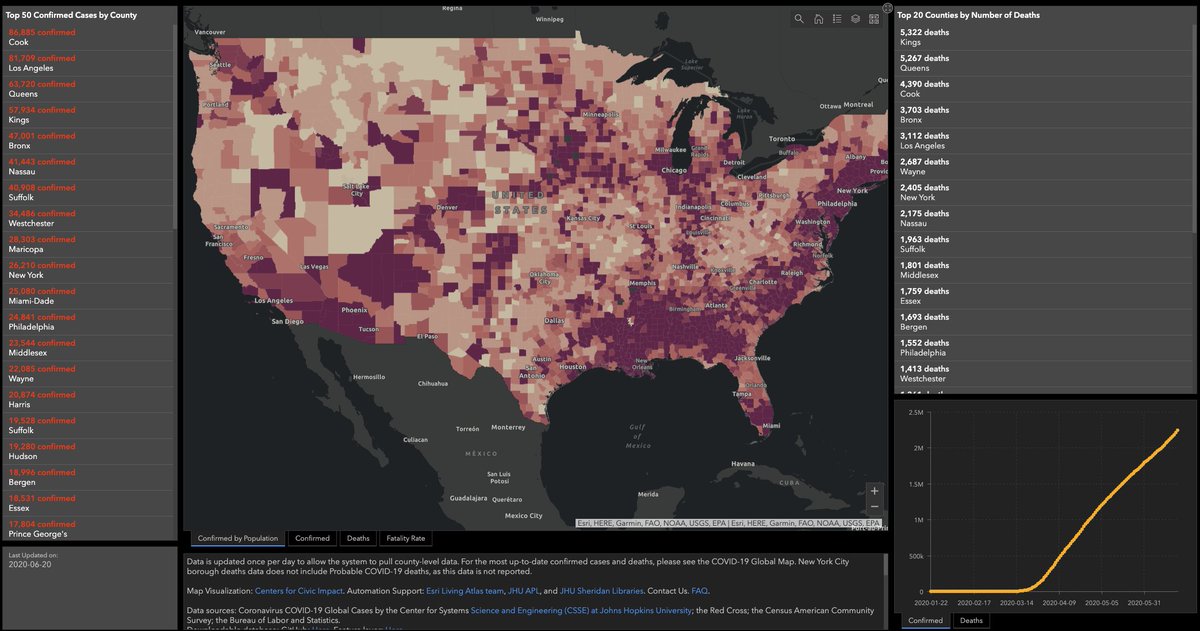1200x631 pixels.
Task: Switch to Confirmed by Population tab
Action: pos(238,538)
